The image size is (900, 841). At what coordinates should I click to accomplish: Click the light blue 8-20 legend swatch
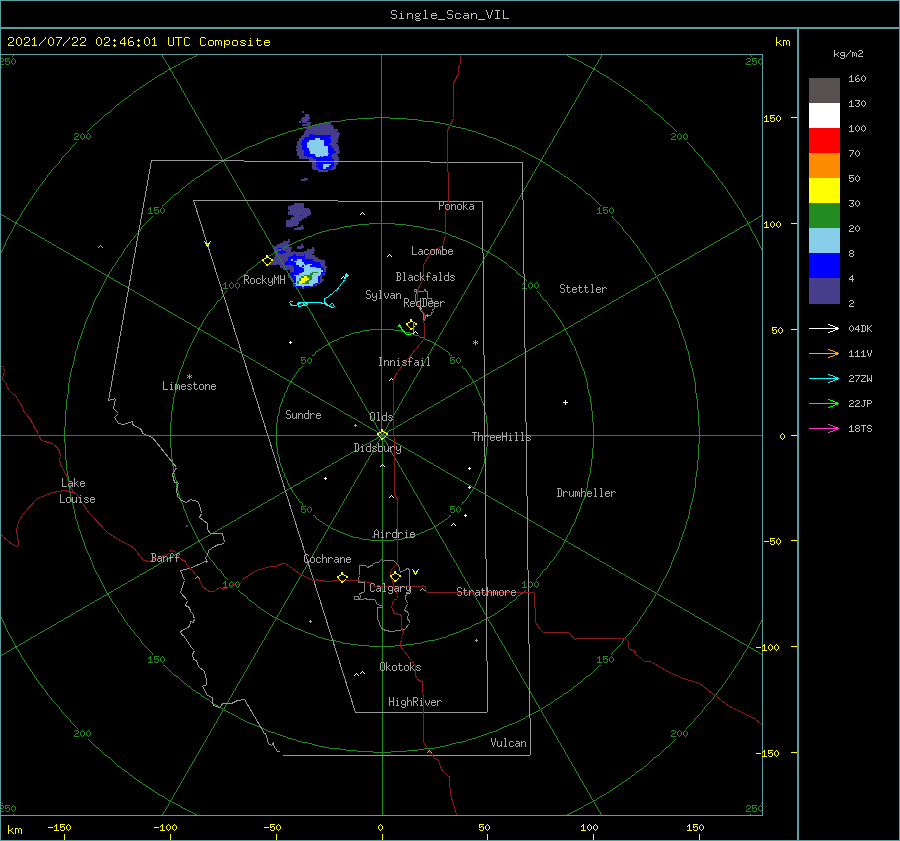(824, 241)
